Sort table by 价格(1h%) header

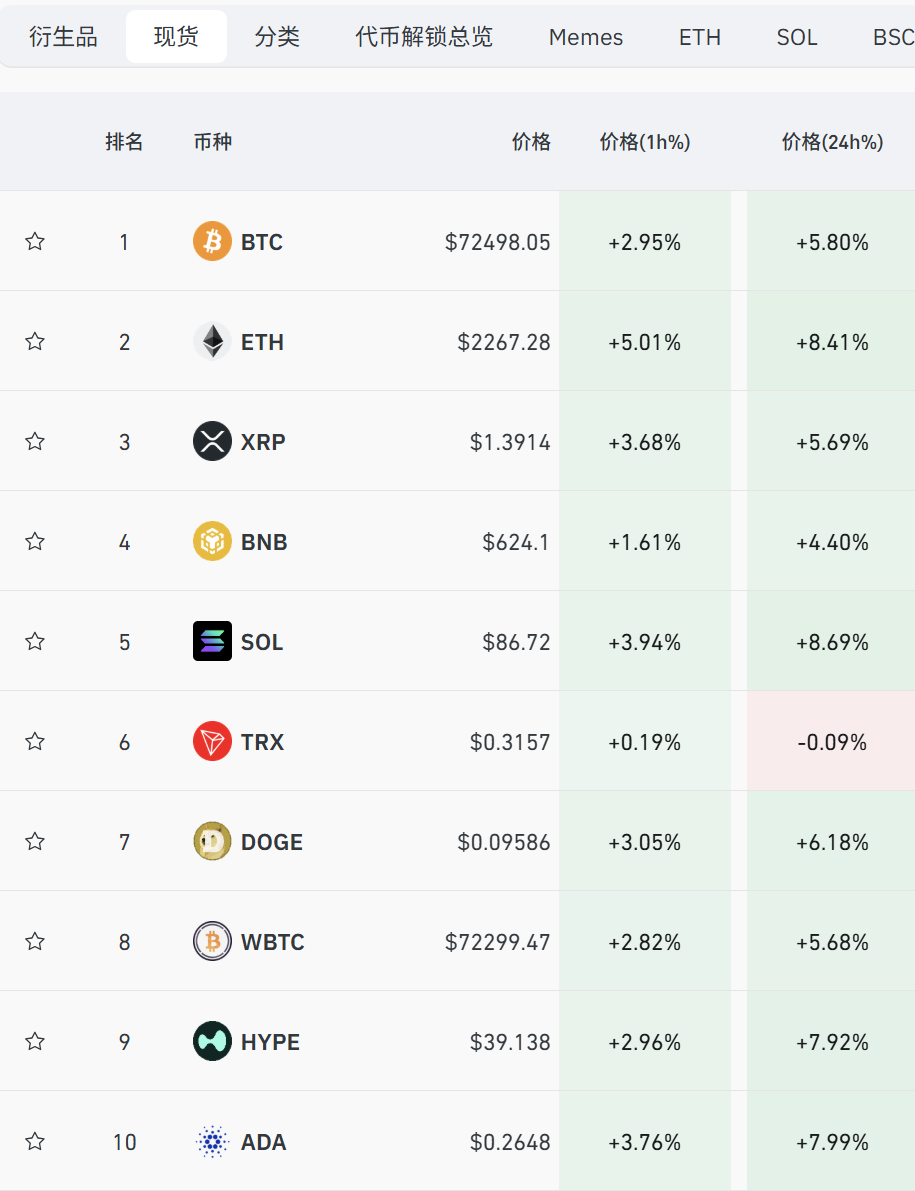coord(645,142)
